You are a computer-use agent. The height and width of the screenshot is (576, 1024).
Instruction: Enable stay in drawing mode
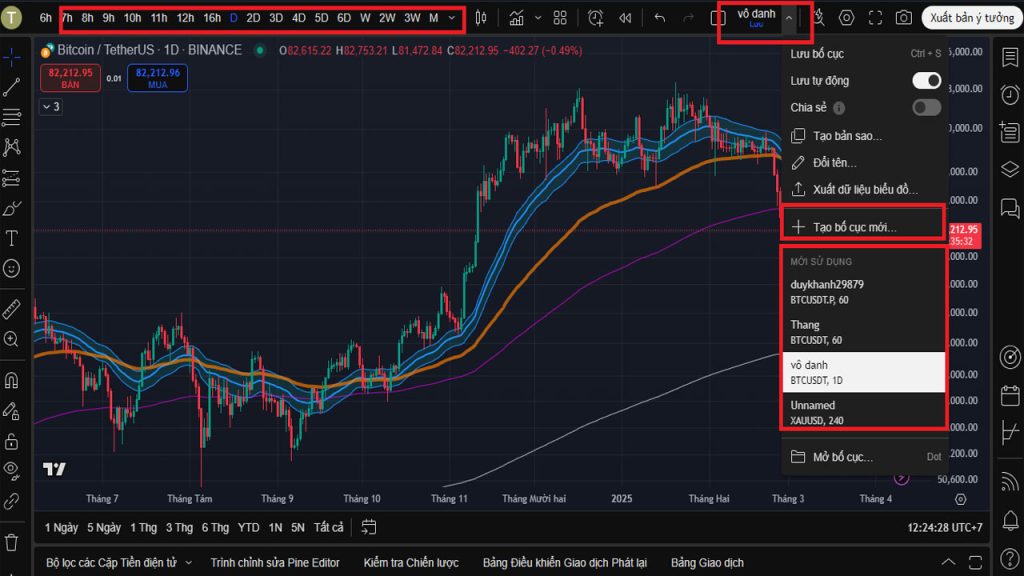pos(12,411)
